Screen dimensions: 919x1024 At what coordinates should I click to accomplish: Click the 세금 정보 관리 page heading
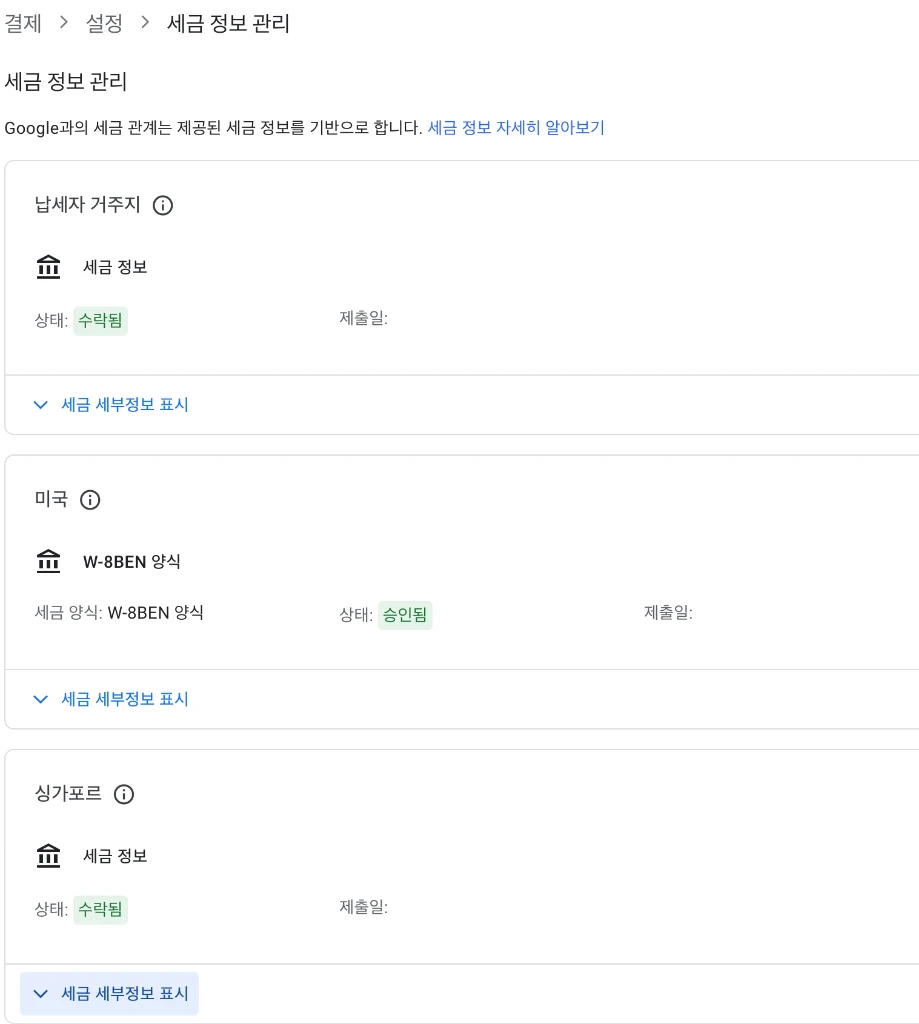(66, 82)
